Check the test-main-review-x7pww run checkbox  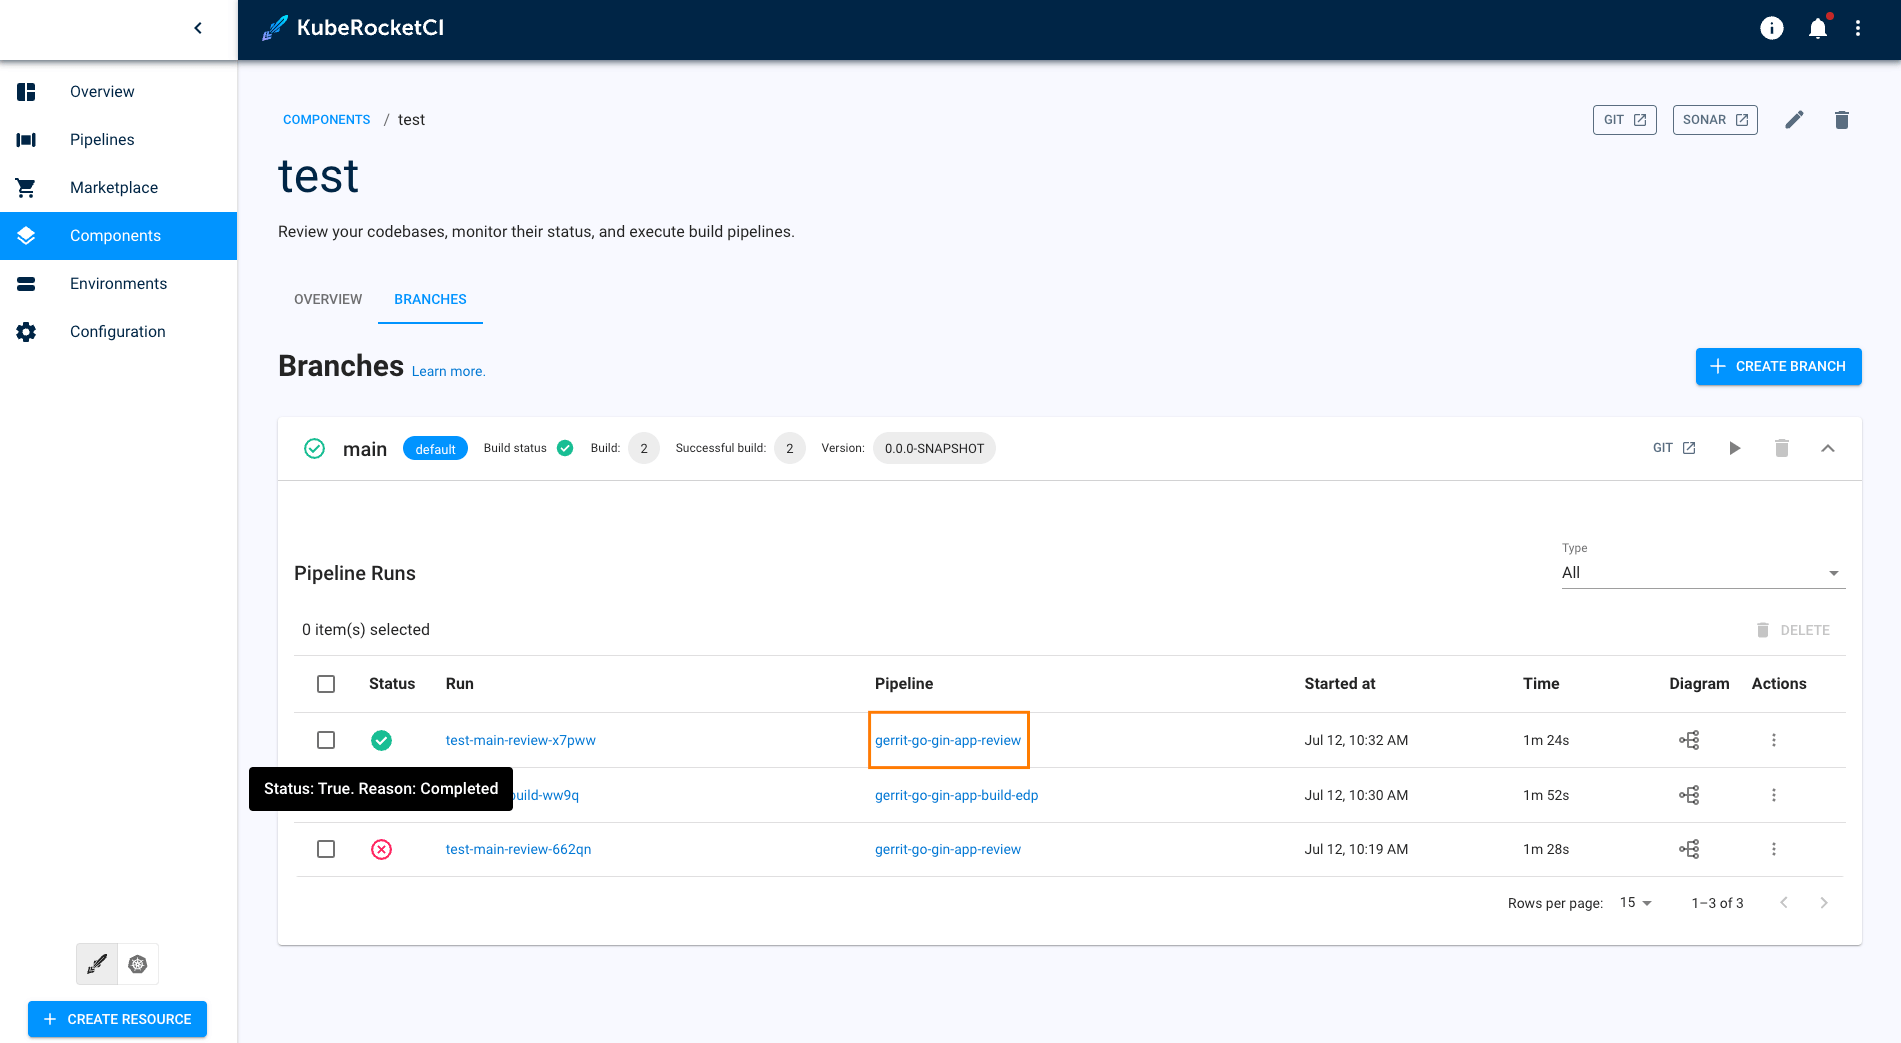[326, 740]
